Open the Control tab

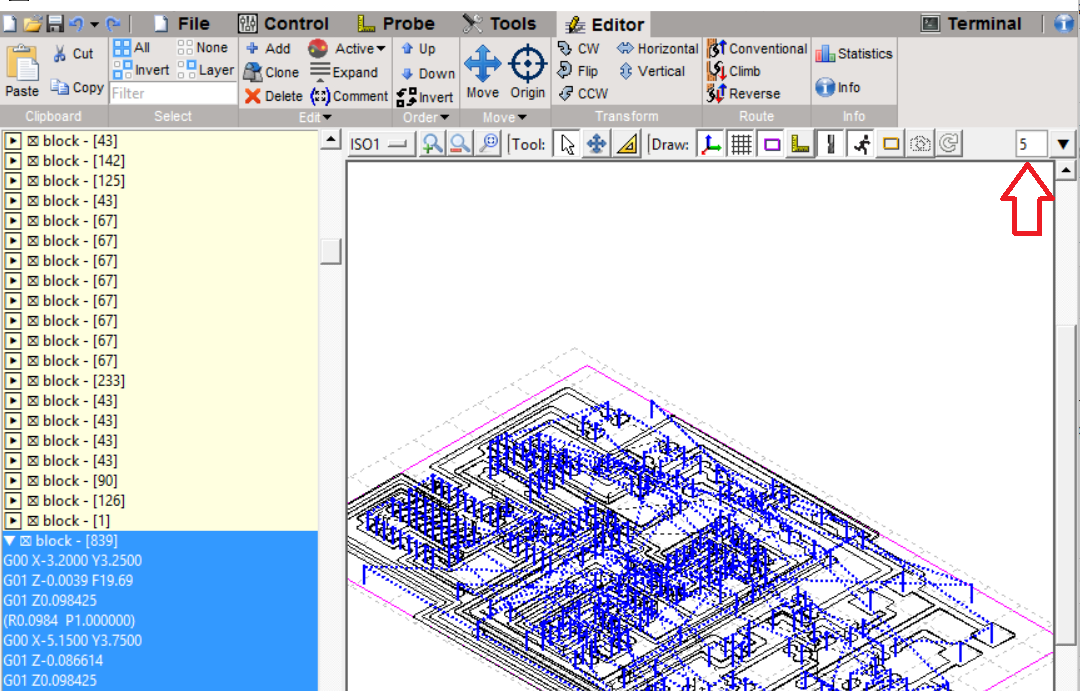[x=283, y=24]
